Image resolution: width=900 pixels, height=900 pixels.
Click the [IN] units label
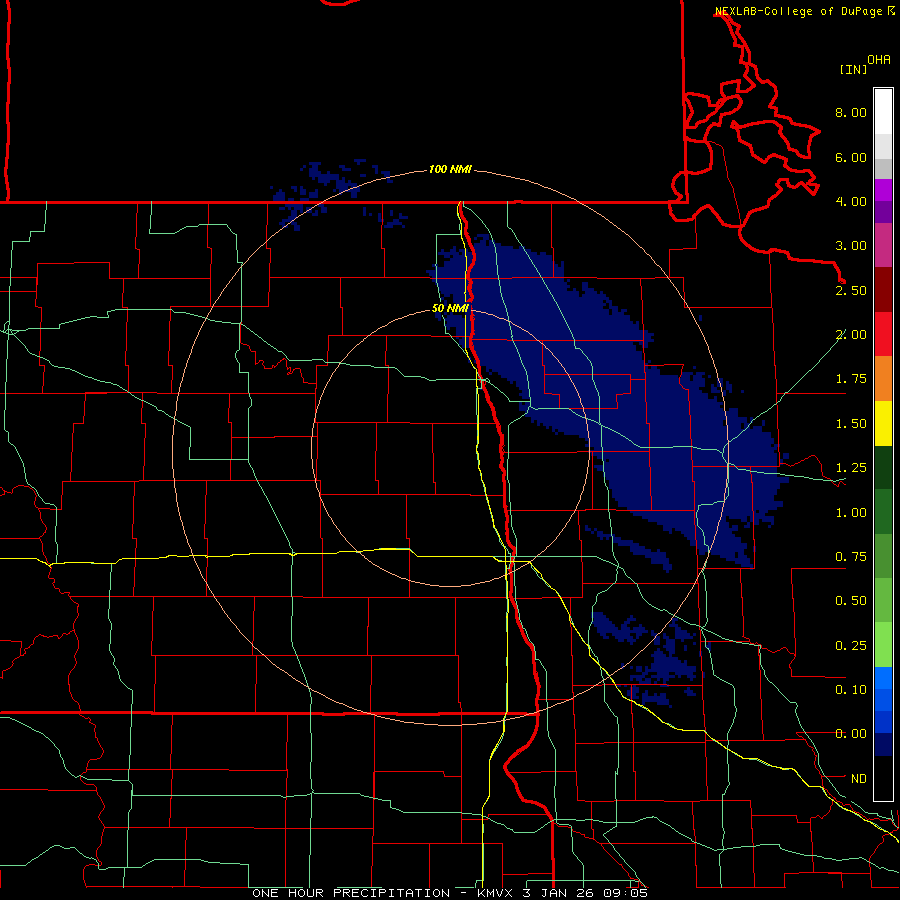pyautogui.click(x=853, y=69)
